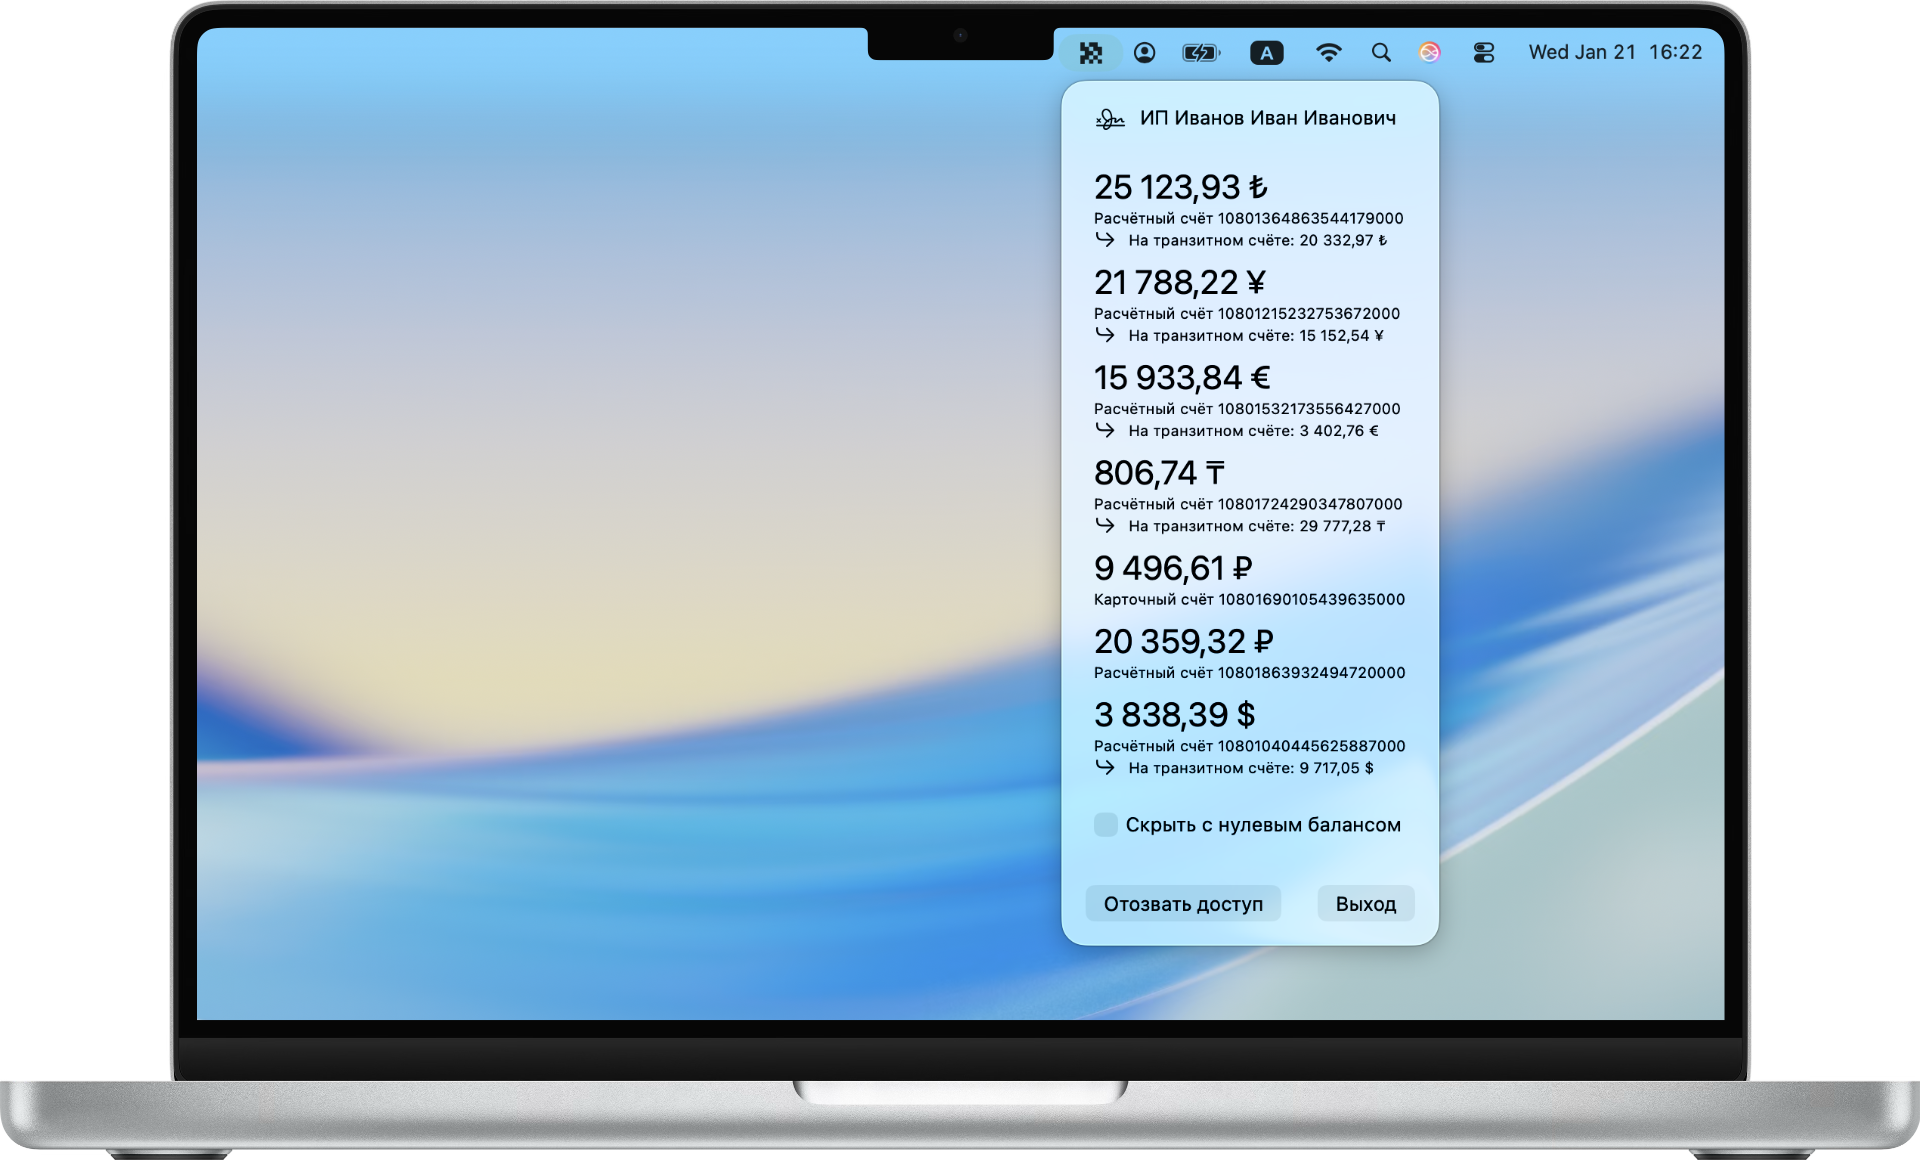Open Spotlight search magnifier icon

coord(1381,53)
